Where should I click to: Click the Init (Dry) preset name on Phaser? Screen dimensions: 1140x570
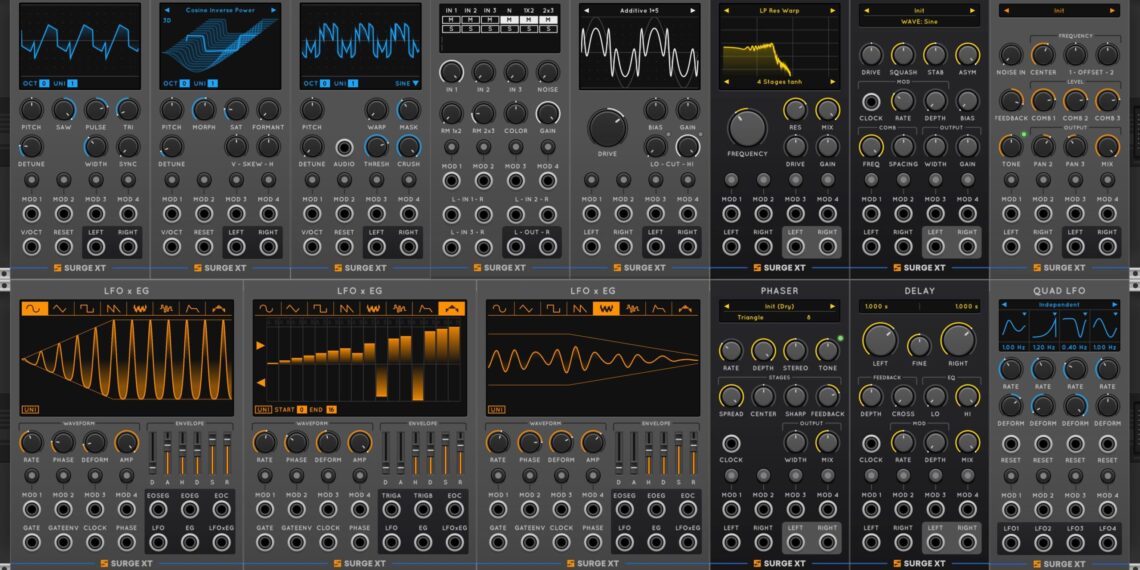[778, 305]
